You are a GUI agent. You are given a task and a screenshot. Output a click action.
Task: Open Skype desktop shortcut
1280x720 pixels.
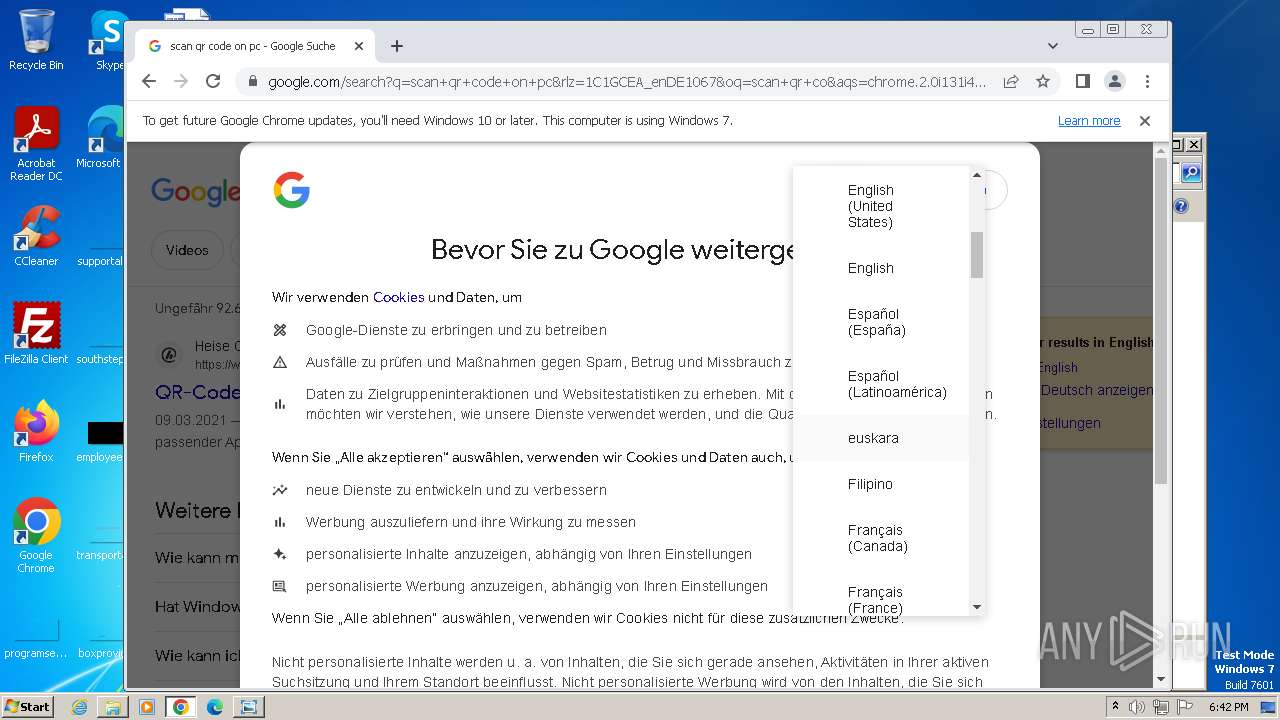(107, 40)
